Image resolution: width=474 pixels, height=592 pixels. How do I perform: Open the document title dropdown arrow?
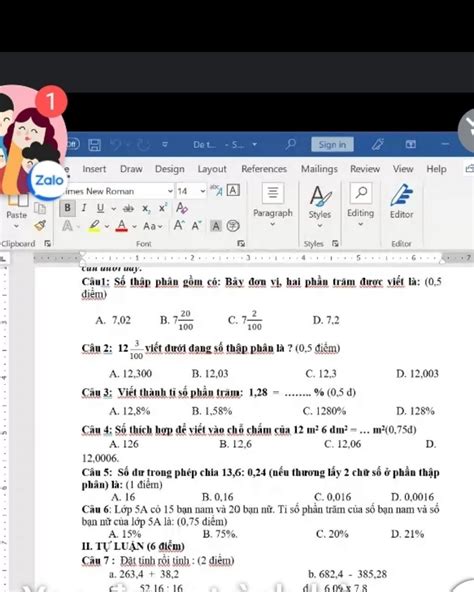(254, 145)
